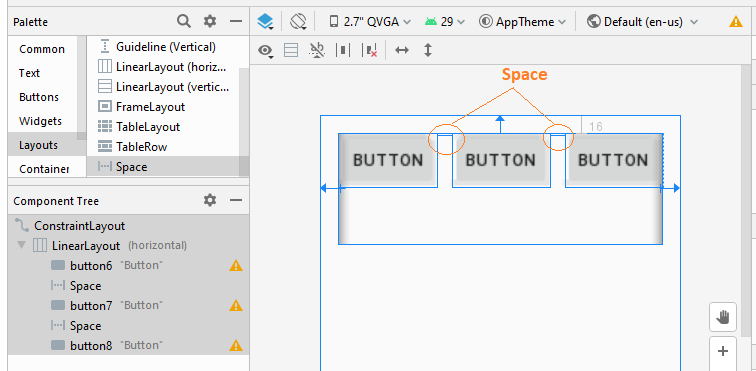The image size is (756, 371).
Task: Open the Palette search icon
Action: coord(183,21)
